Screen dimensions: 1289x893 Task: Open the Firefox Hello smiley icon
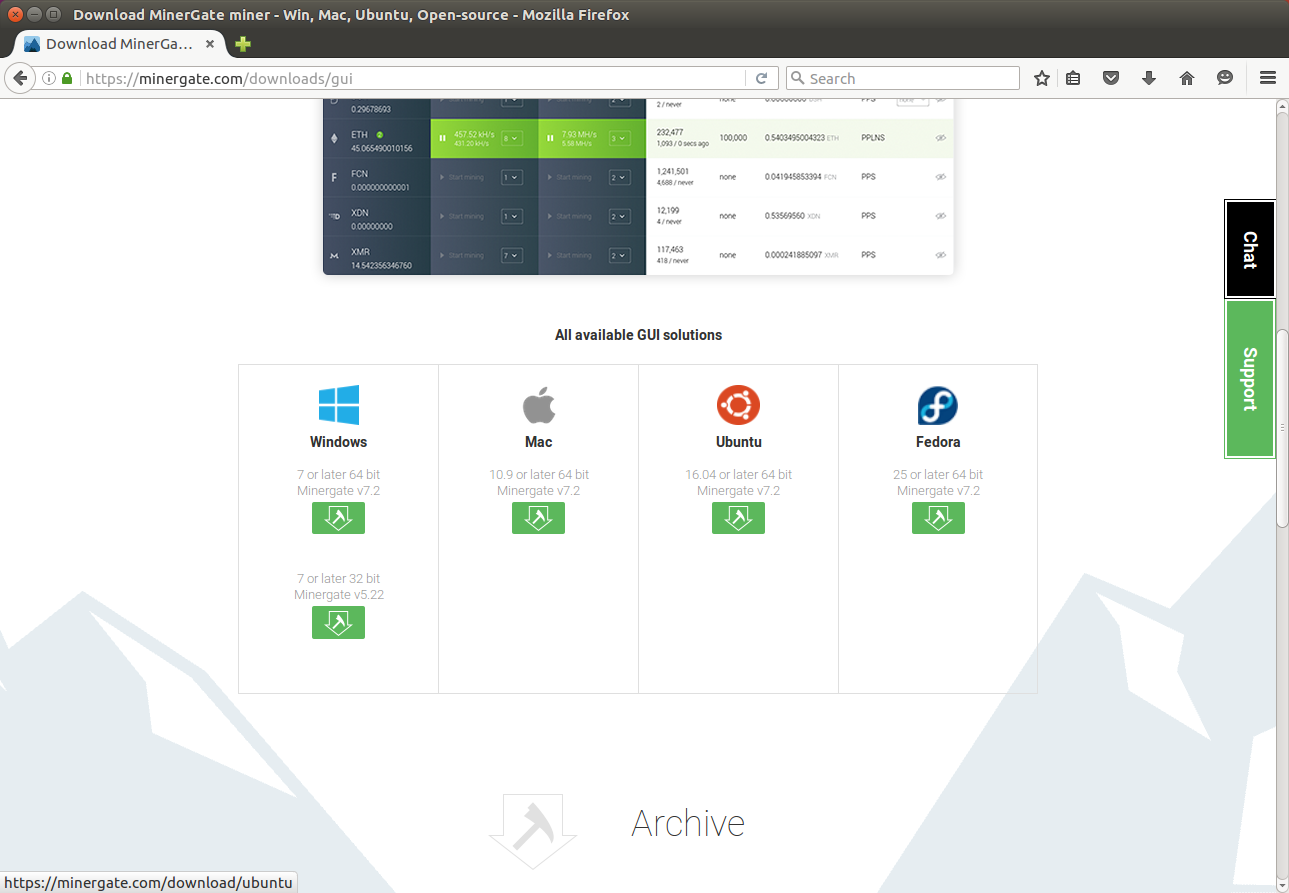click(1225, 78)
